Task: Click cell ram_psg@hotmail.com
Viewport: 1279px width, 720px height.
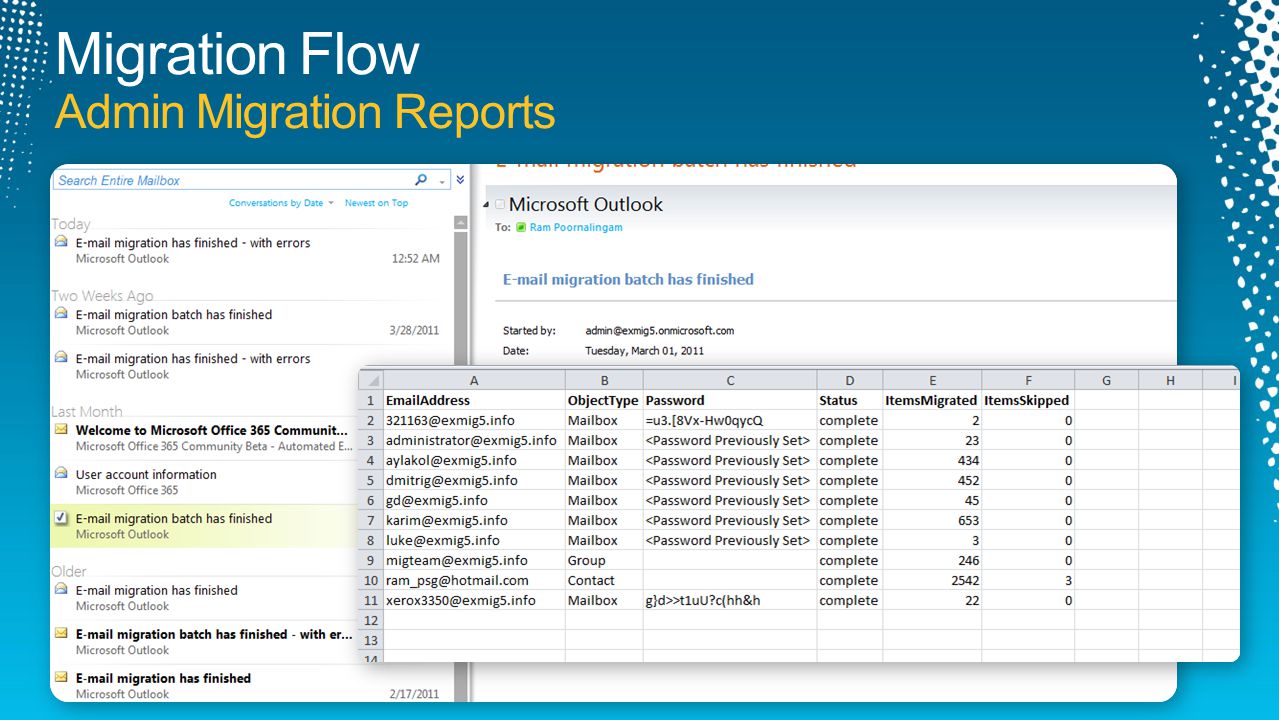Action: [x=474, y=580]
